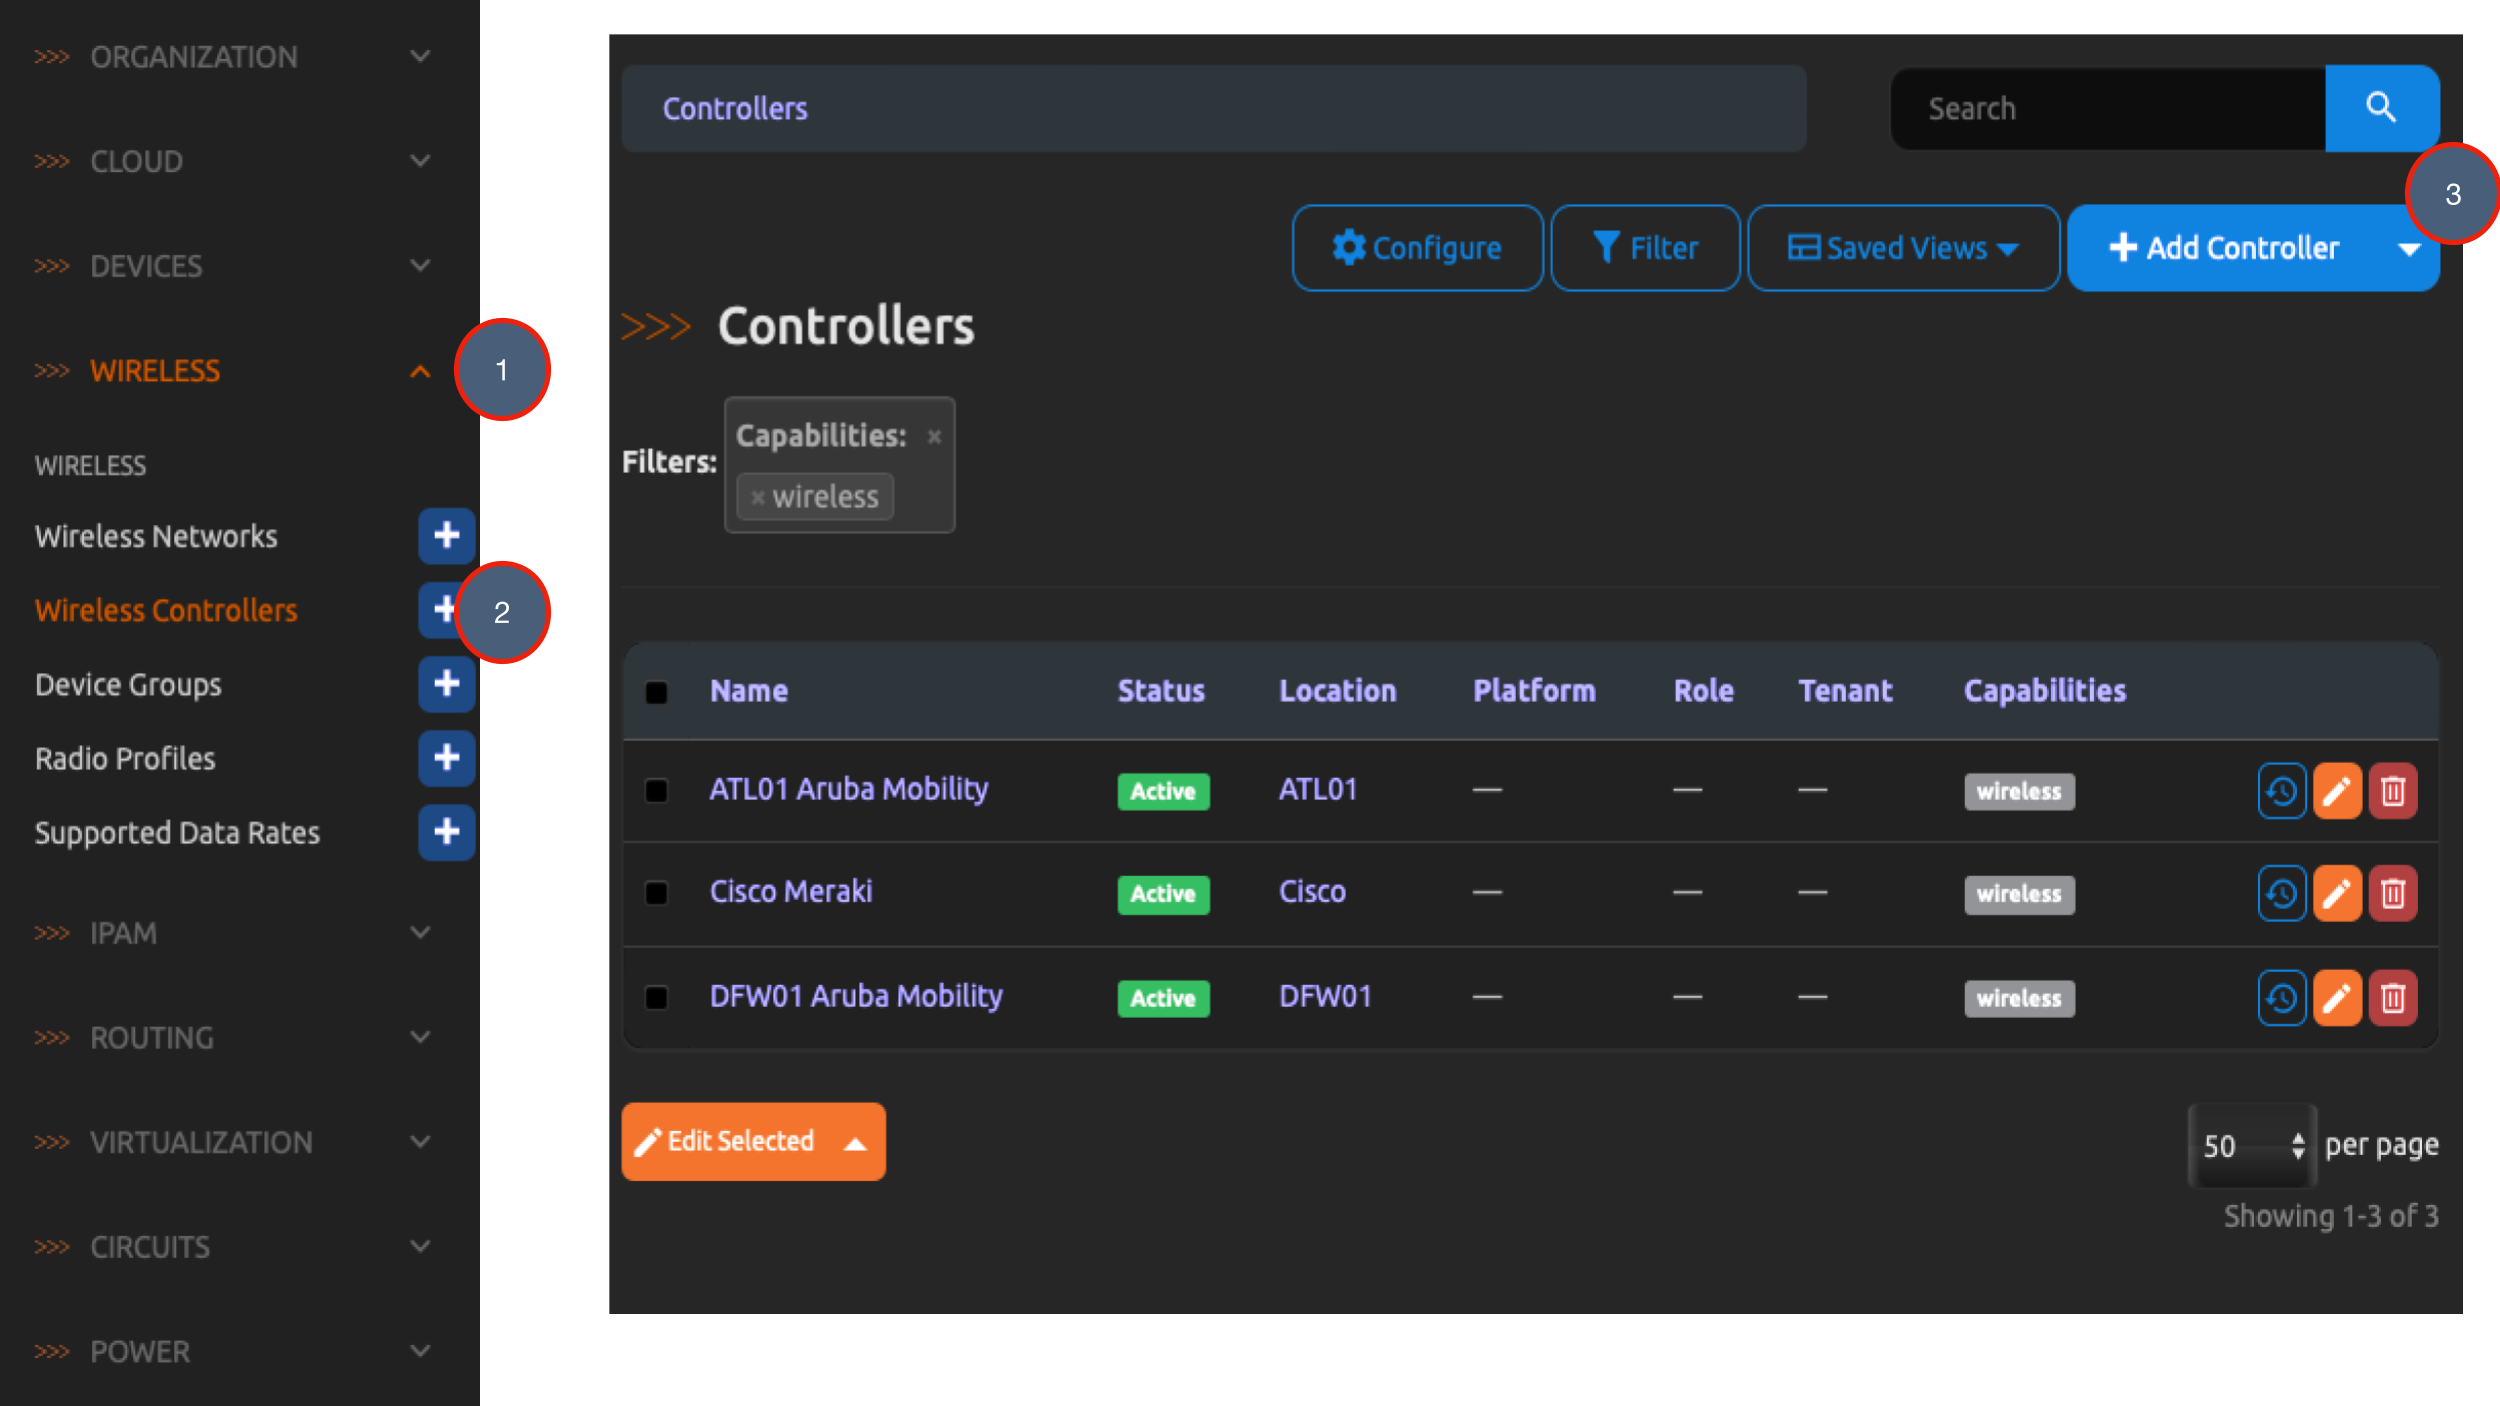Adjust the per page count stepper
The image size is (2500, 1406).
click(2299, 1144)
